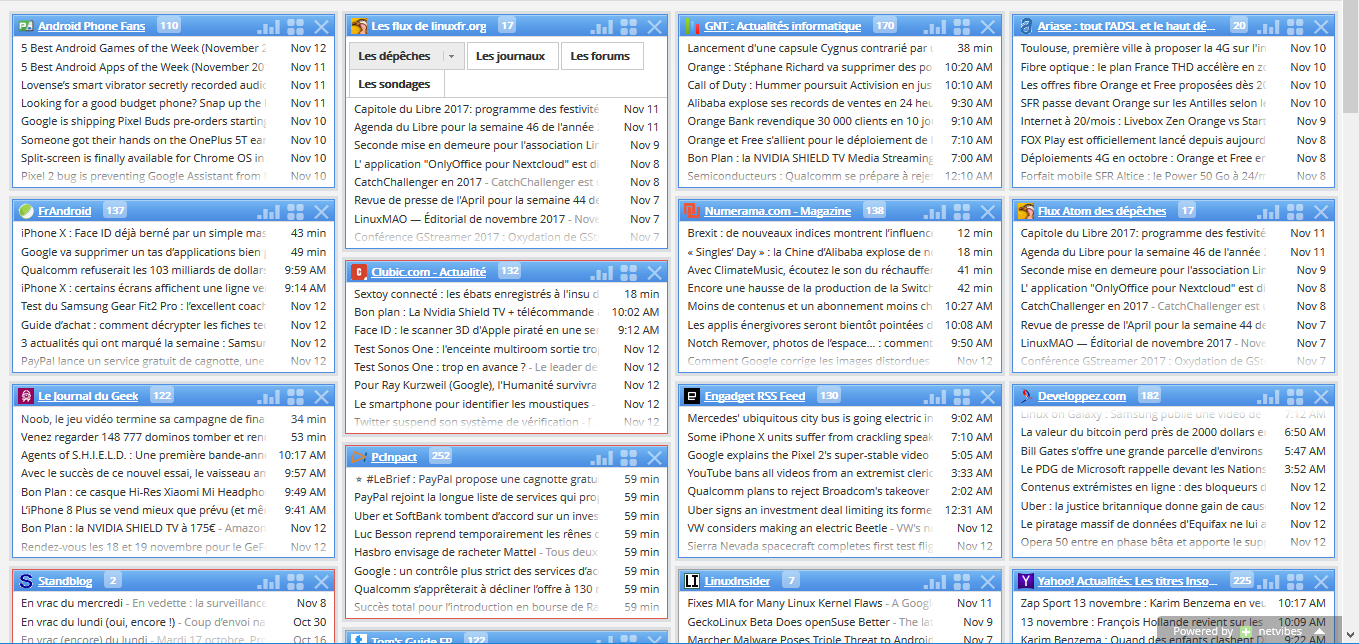Open the dropdown arrow beside Les dépêches tab
Screen dimensions: 1359x644
click(451, 57)
